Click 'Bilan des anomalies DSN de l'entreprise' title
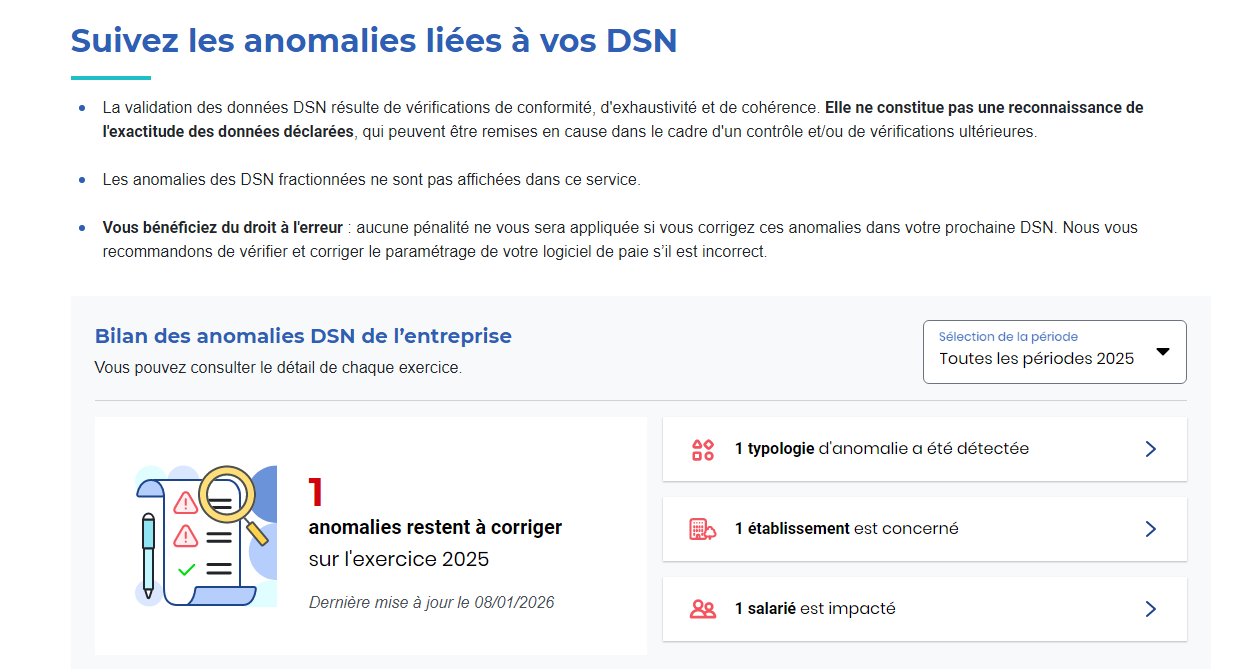The image size is (1250, 669). coord(303,336)
